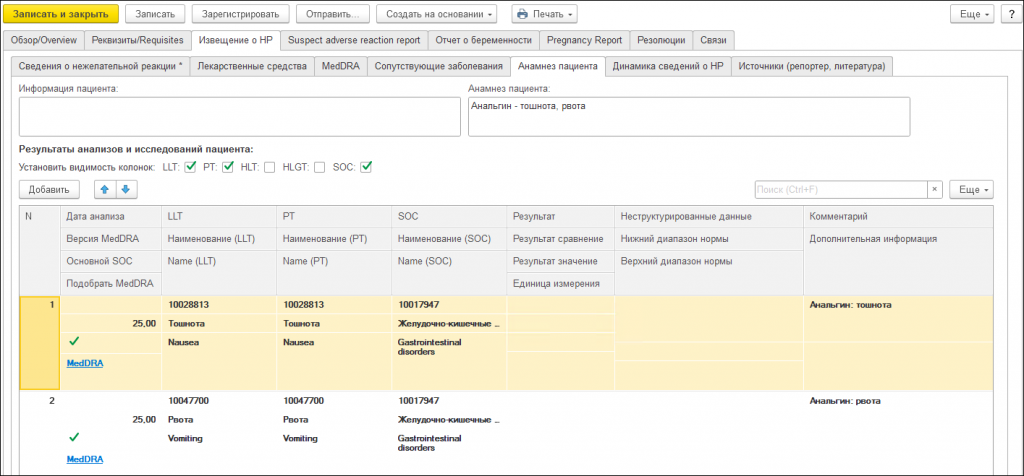Open the Еще dropdown beside search field

970,189
